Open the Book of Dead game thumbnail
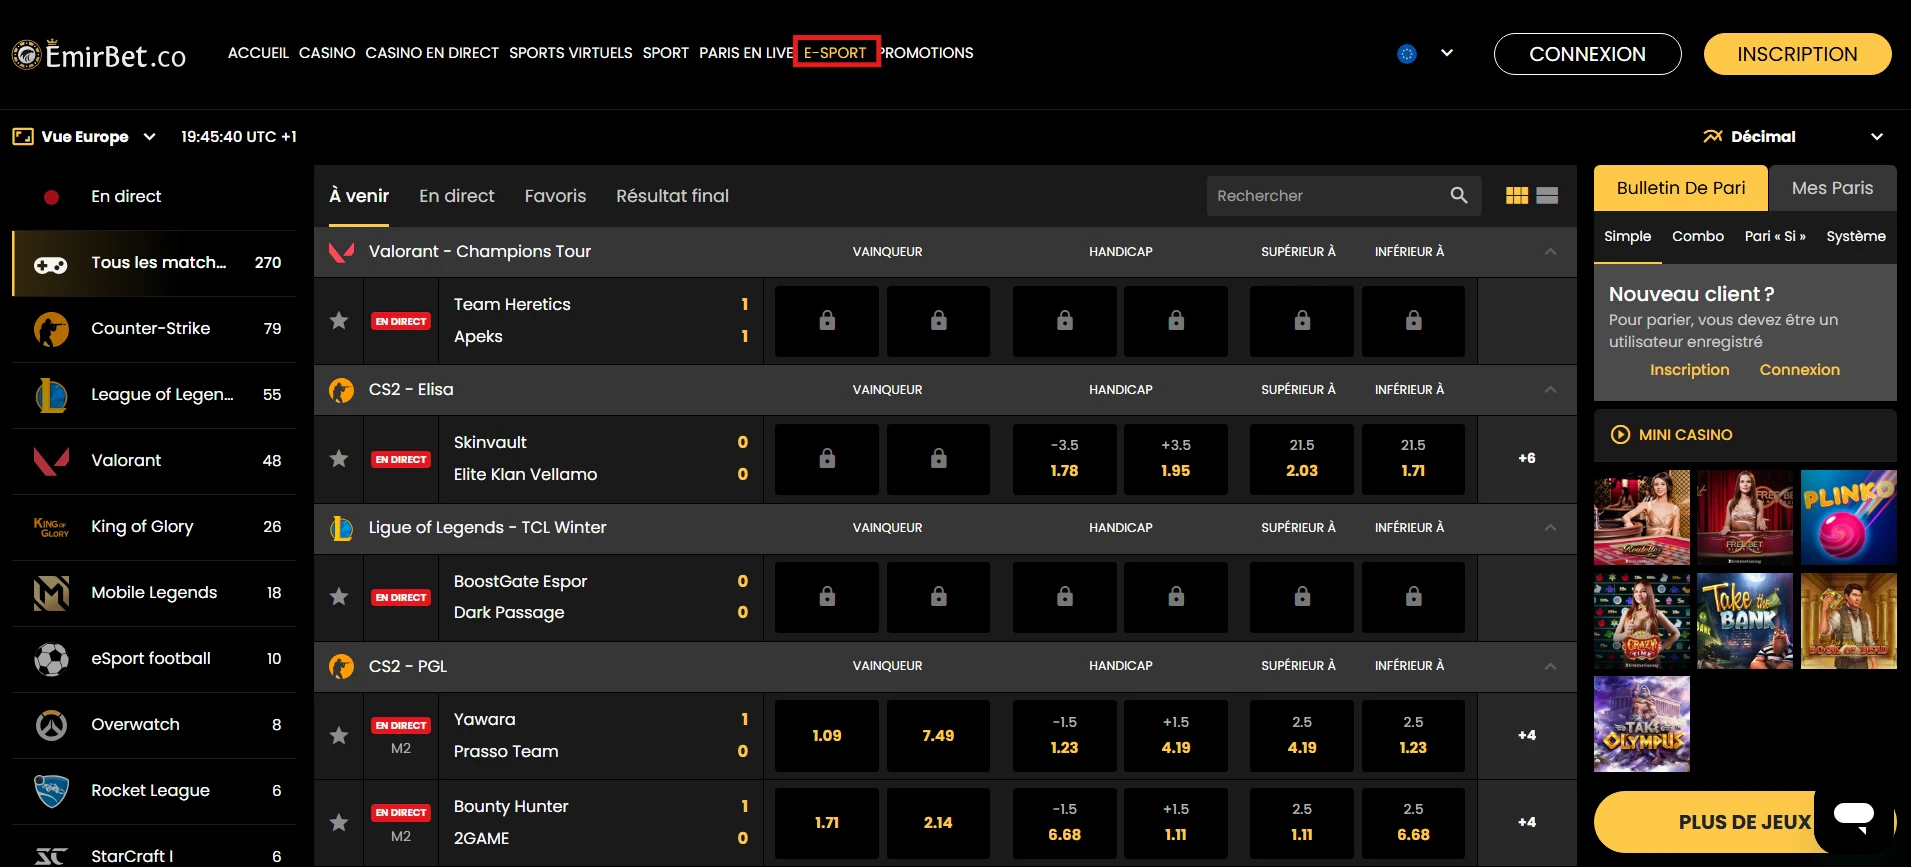 pyautogui.click(x=1848, y=621)
